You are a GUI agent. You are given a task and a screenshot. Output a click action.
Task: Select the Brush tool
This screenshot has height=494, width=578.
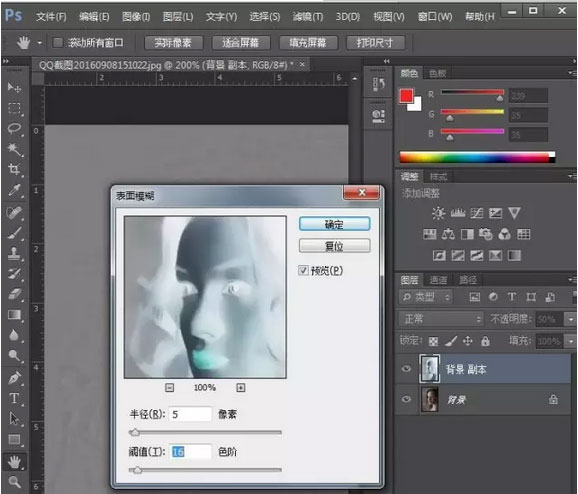tap(14, 233)
